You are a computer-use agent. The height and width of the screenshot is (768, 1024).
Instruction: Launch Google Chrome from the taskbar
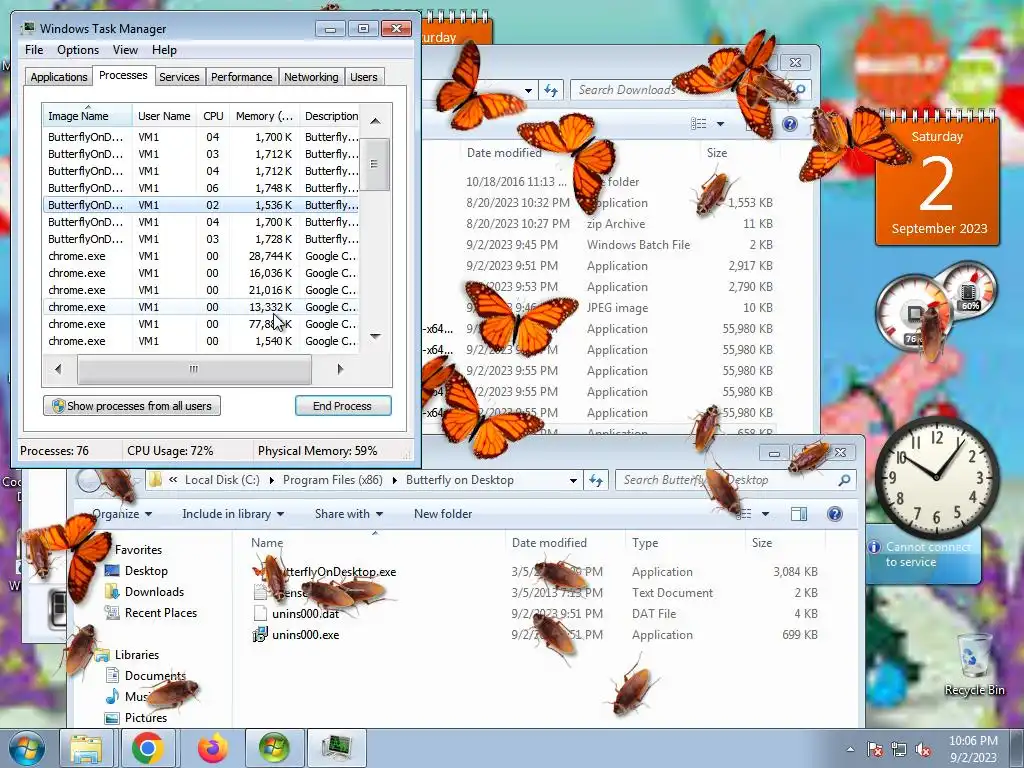point(148,748)
